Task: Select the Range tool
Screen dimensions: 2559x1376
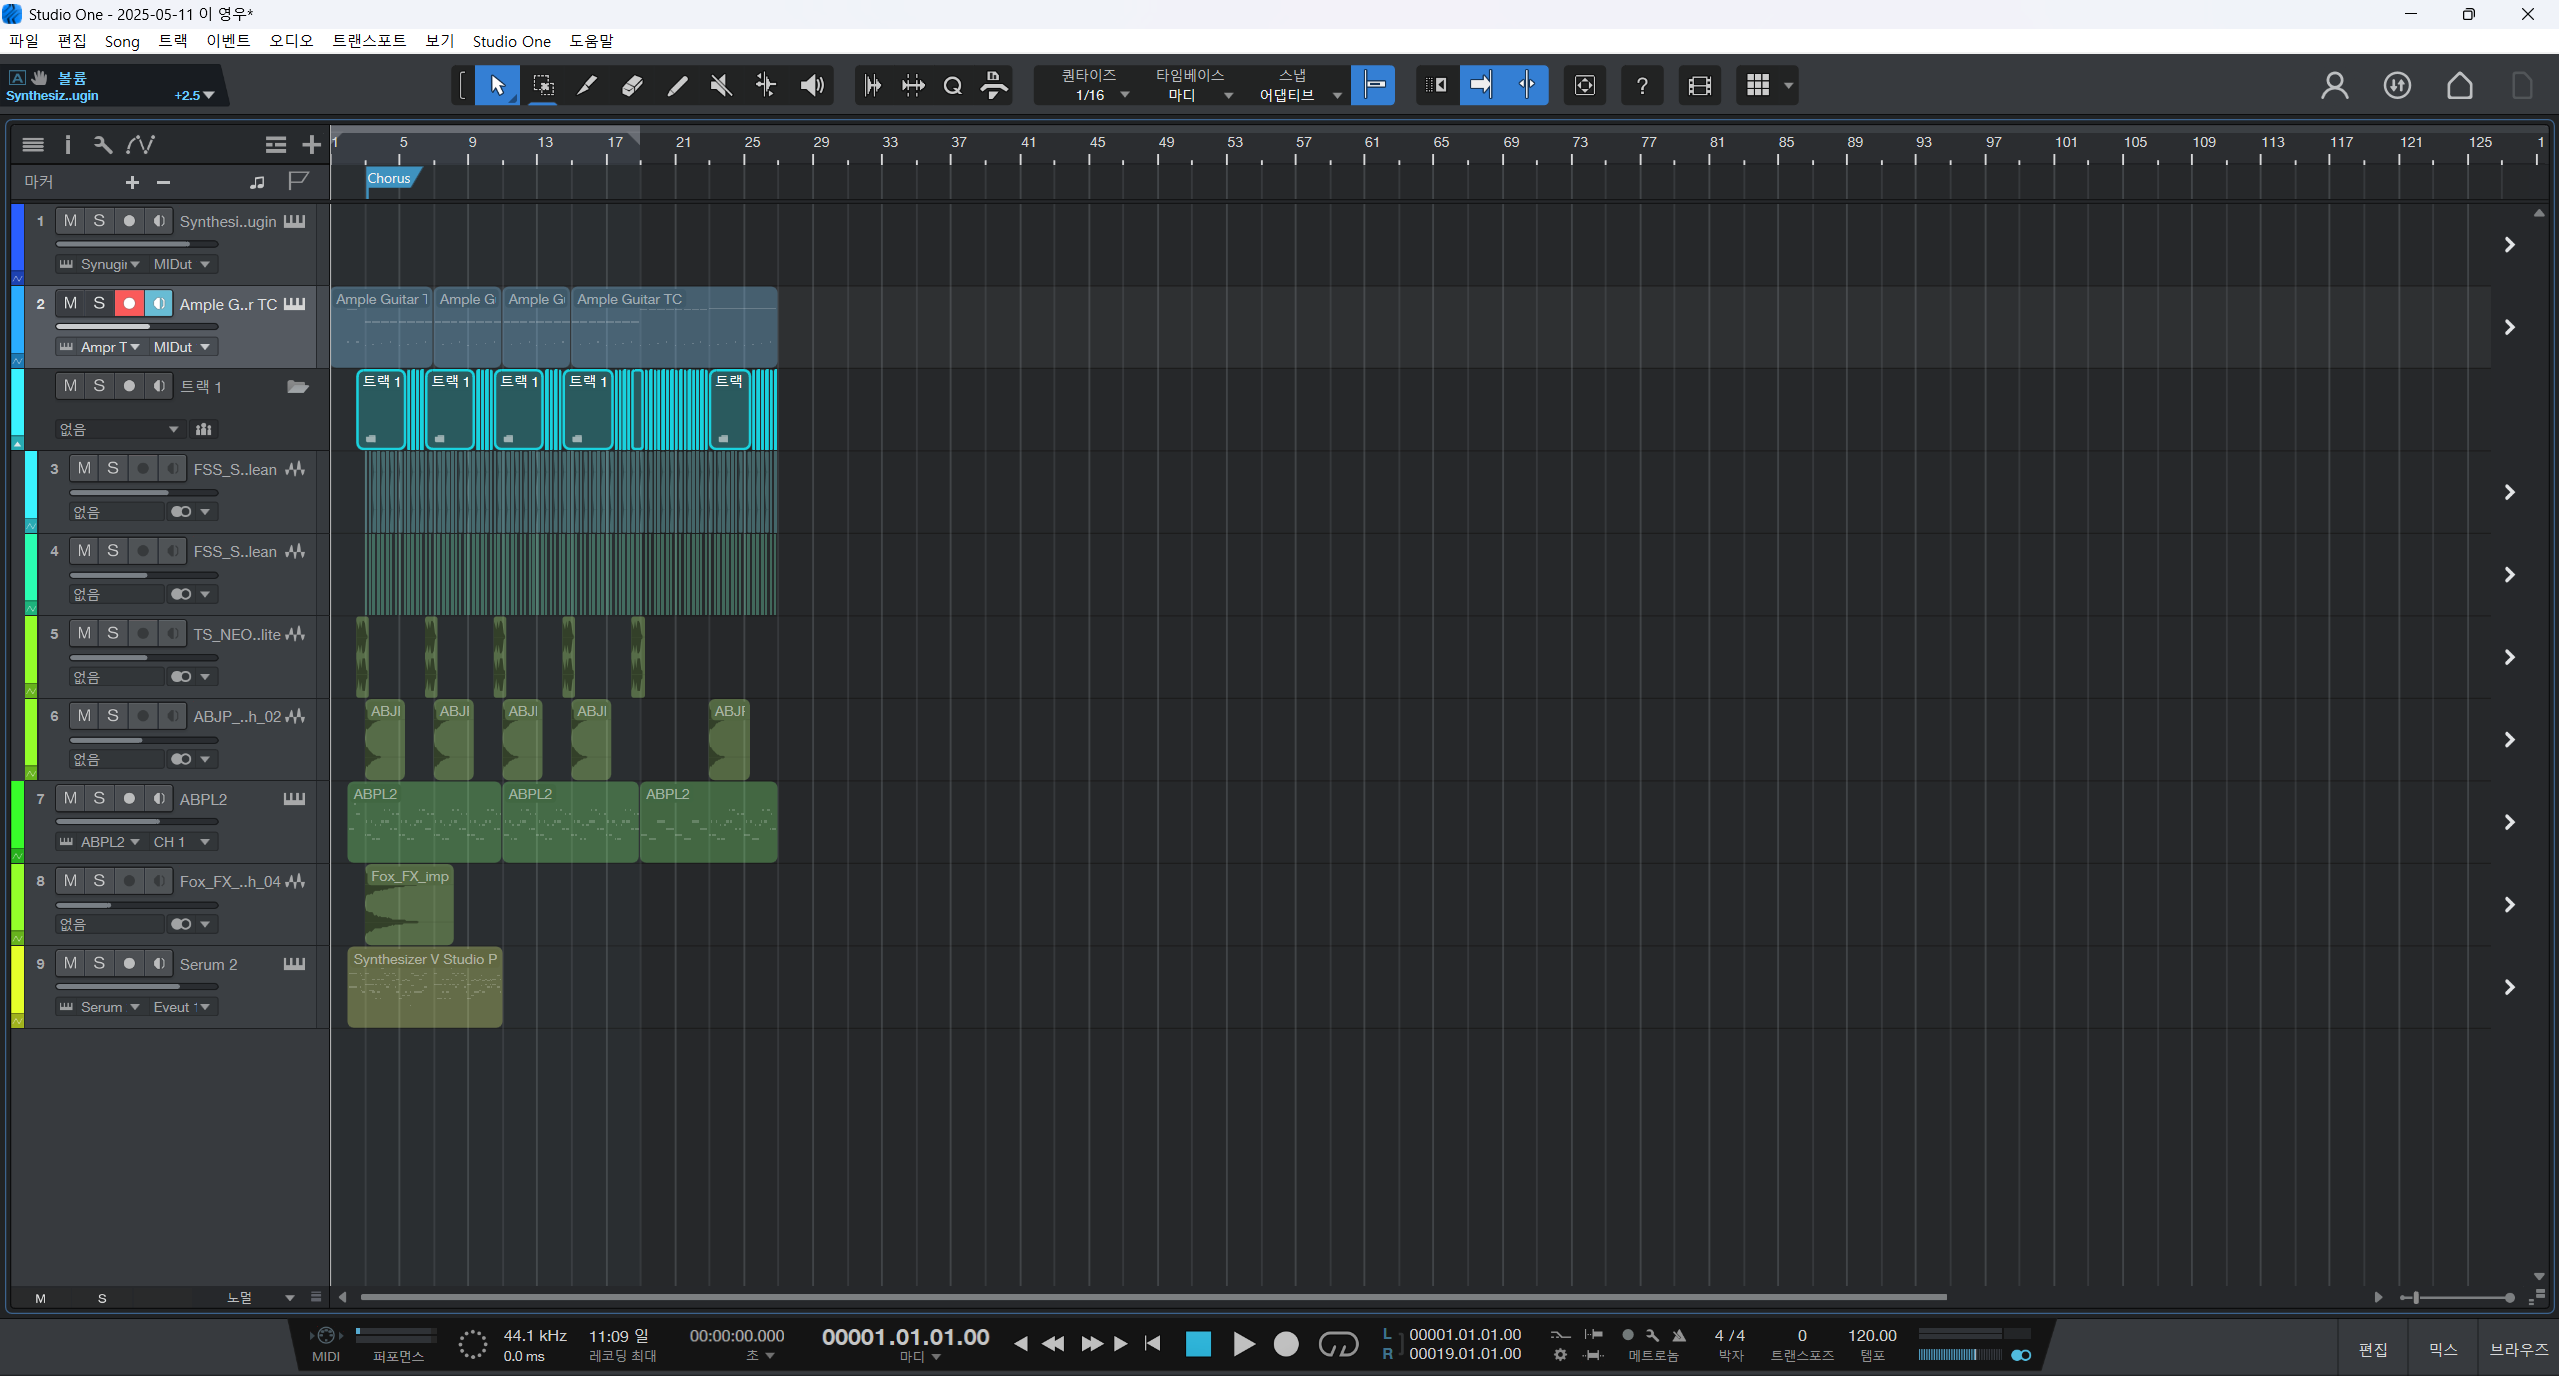Action: click(x=543, y=85)
